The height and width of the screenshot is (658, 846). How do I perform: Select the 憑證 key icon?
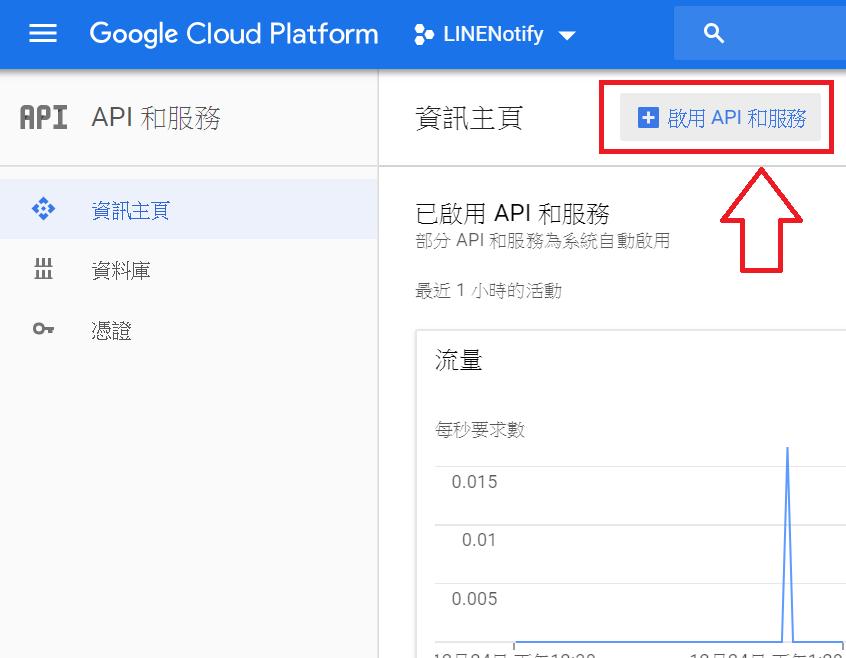pyautogui.click(x=43, y=328)
